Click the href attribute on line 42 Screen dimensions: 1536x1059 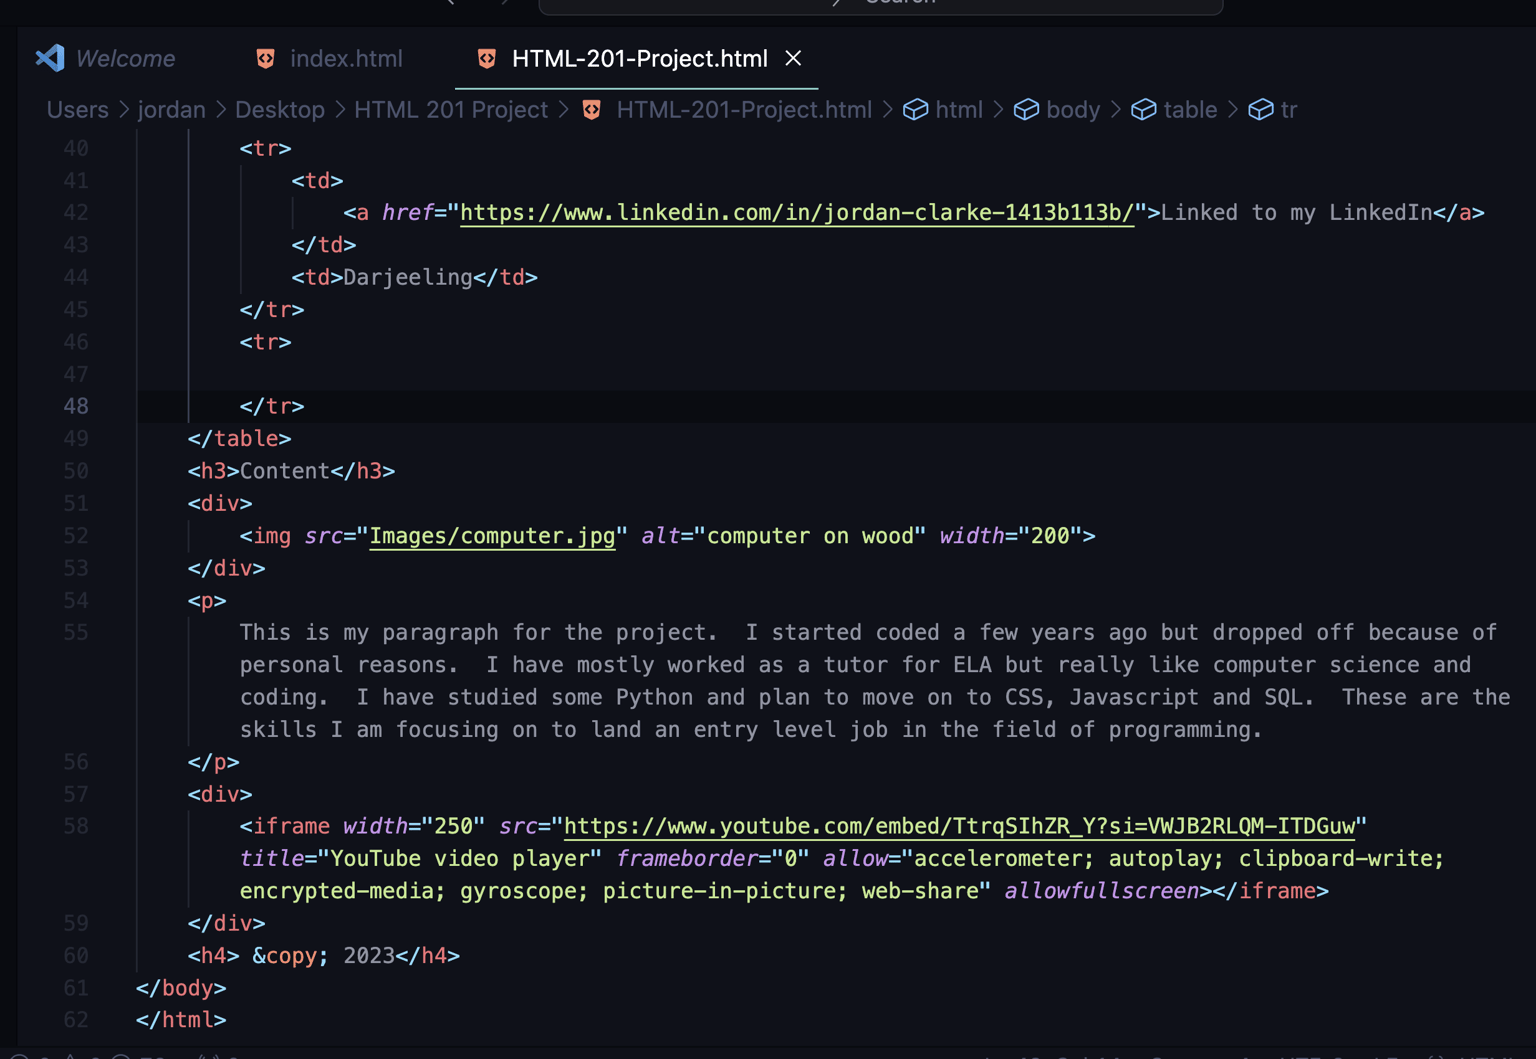408,213
